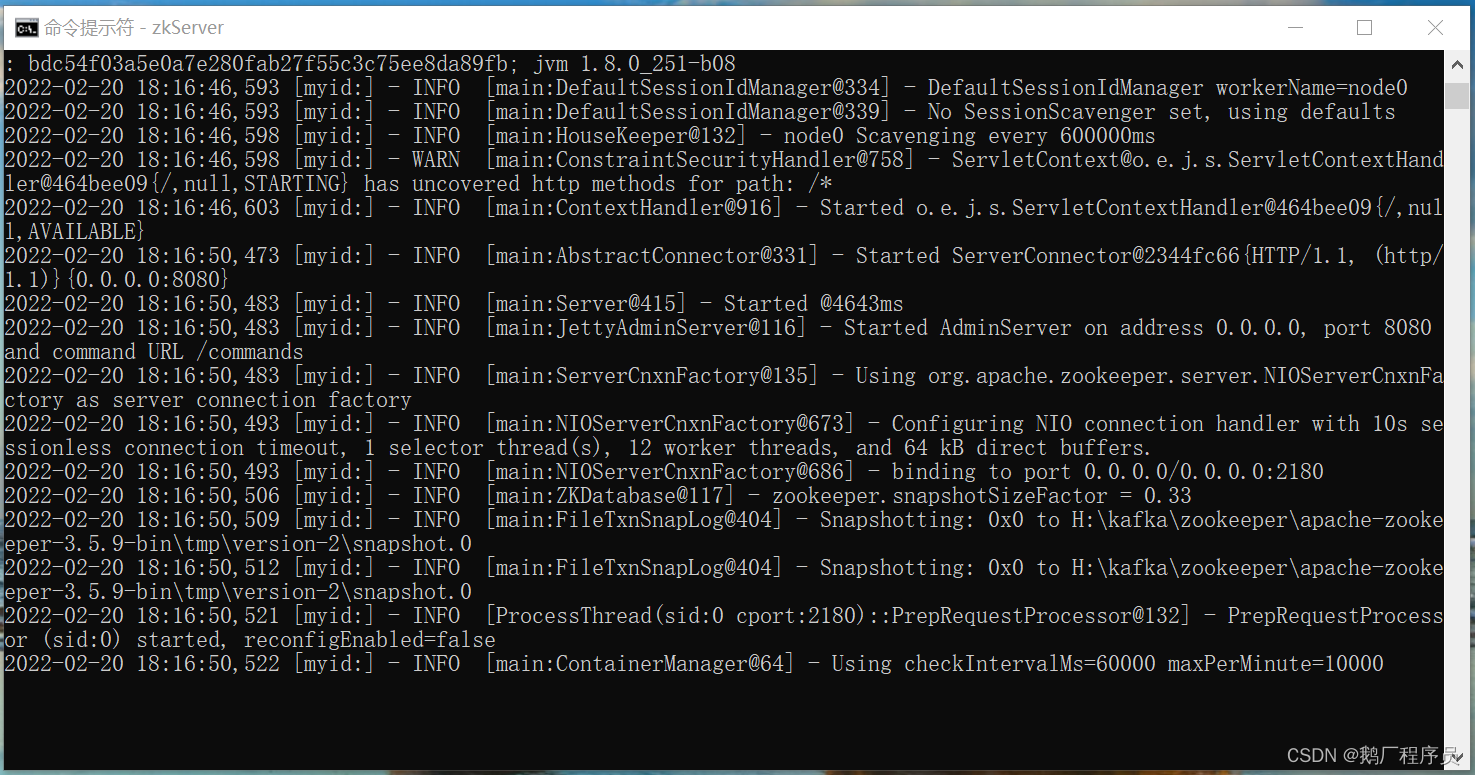This screenshot has height=775, width=1475.
Task: Click the window title '命令提示符 - zkServer'
Action: (x=133, y=27)
